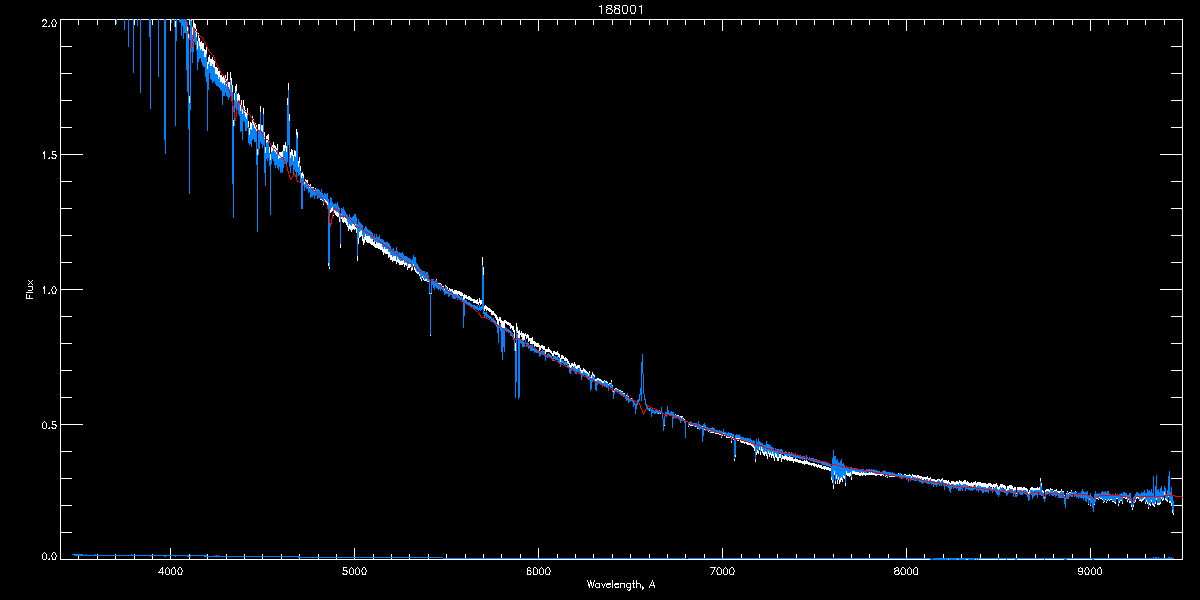Click the 8000 x-axis tick label
Screen dimensions: 1200x600
click(x=906, y=571)
